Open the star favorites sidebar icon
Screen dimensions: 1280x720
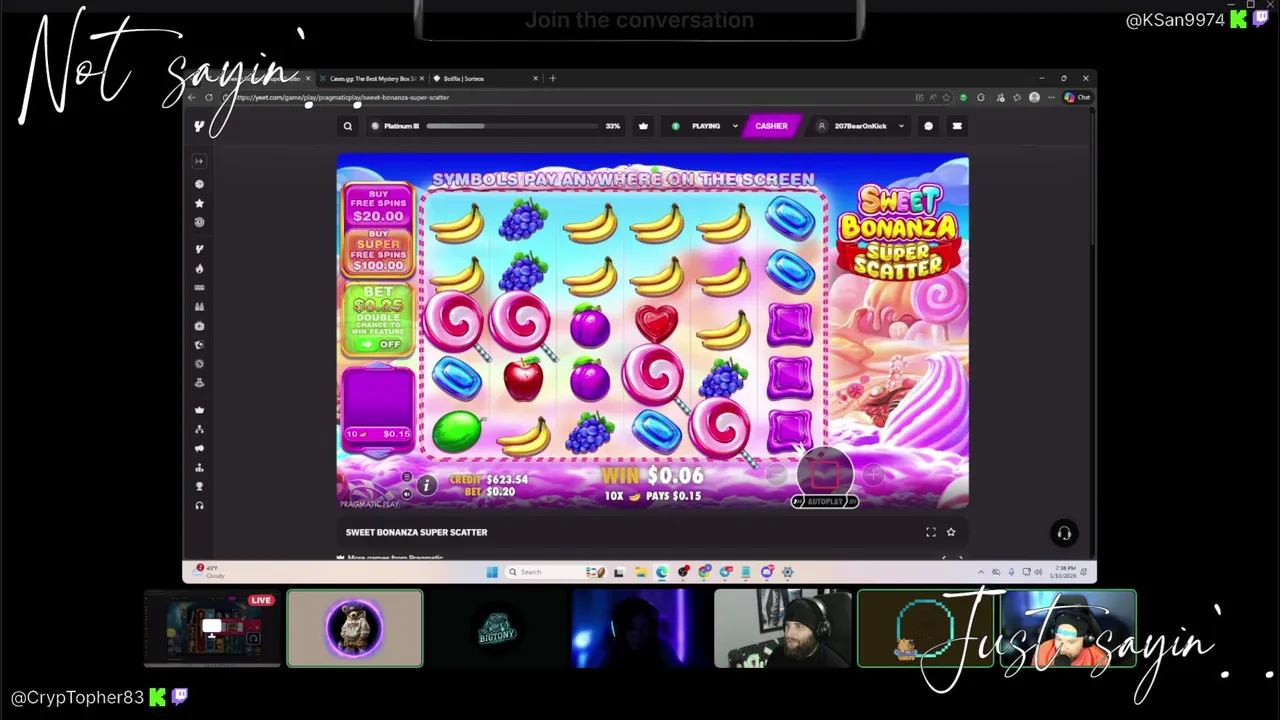pos(199,203)
